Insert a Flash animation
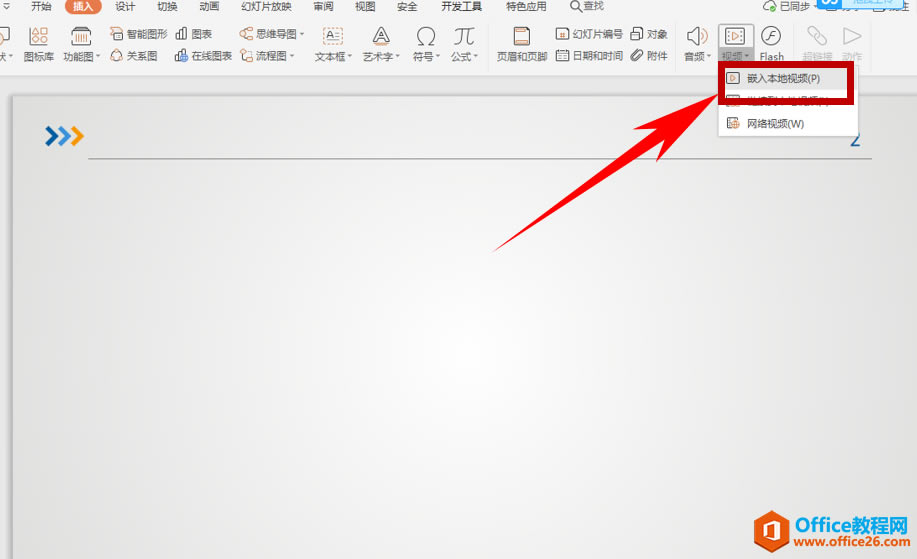This screenshot has width=917, height=559. pyautogui.click(x=771, y=44)
